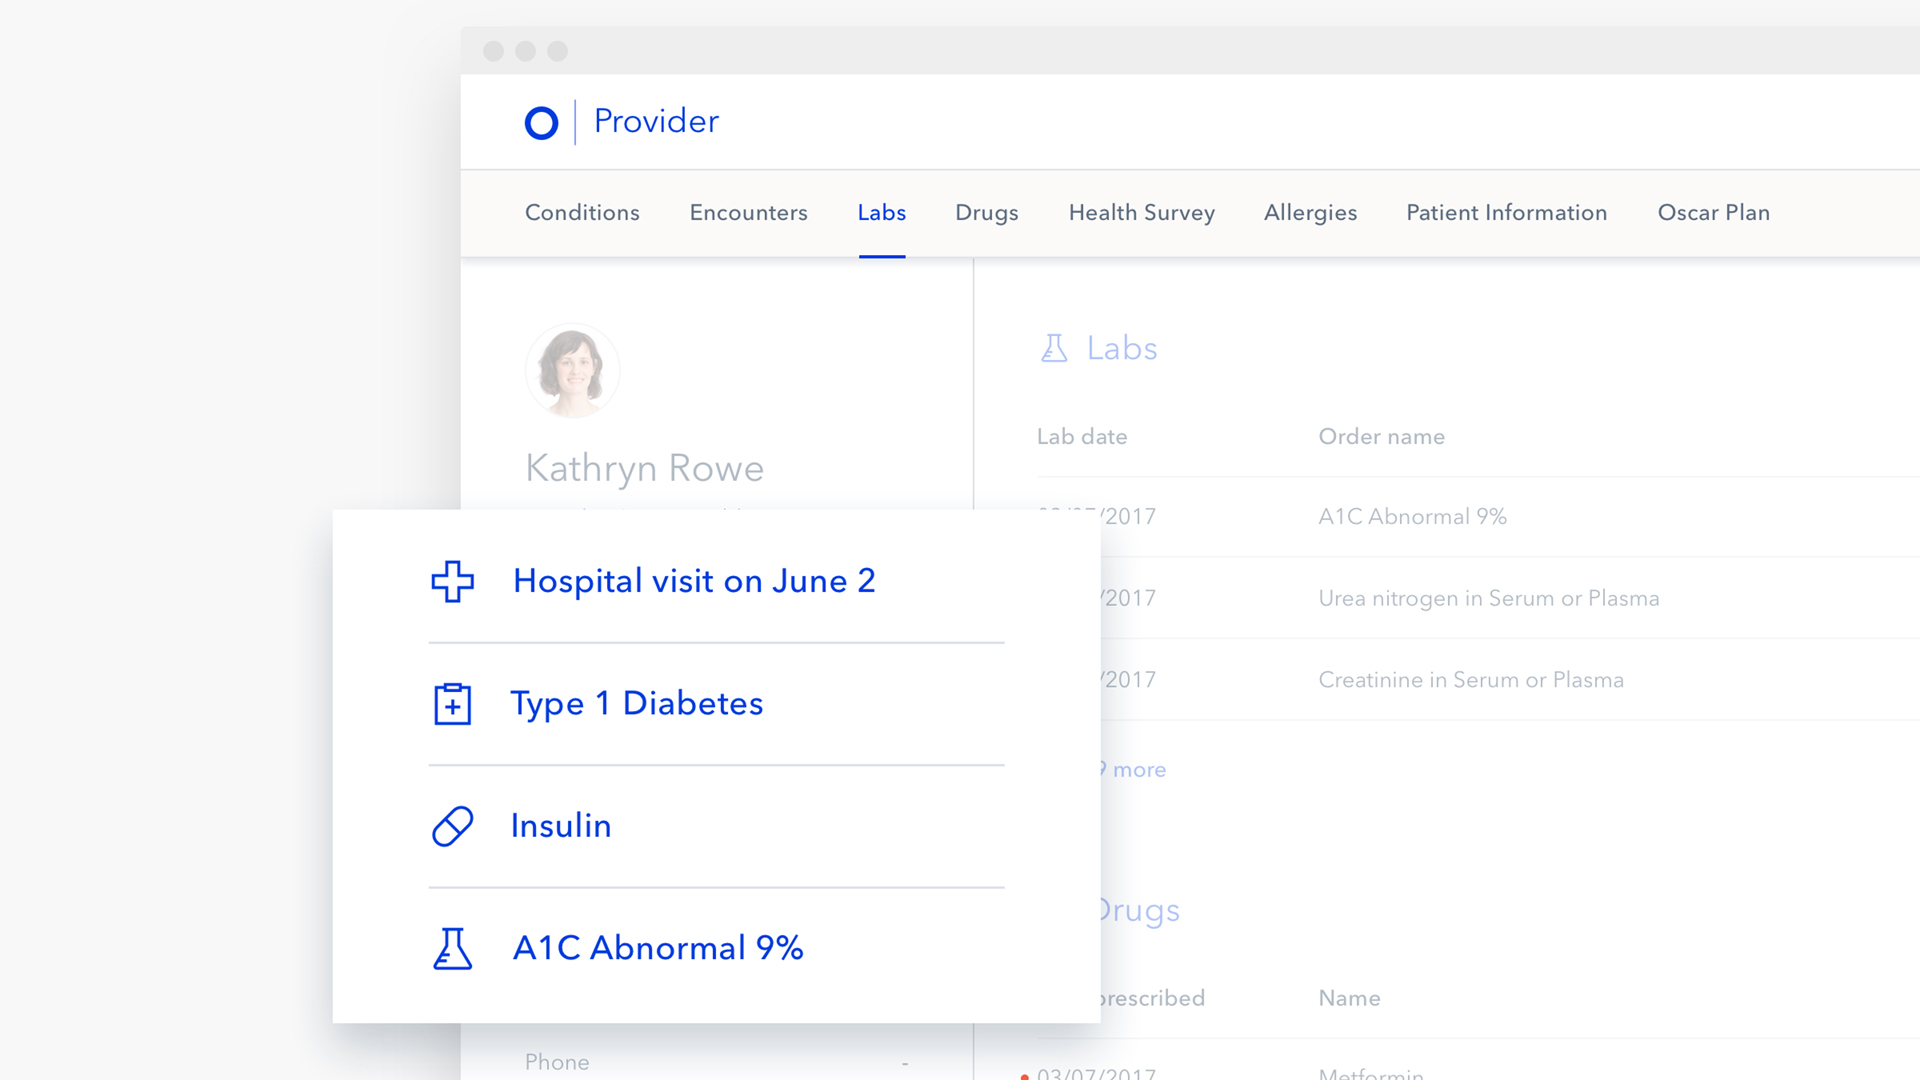Select the Labs tab
Viewport: 1920px width, 1080px height.
click(881, 213)
